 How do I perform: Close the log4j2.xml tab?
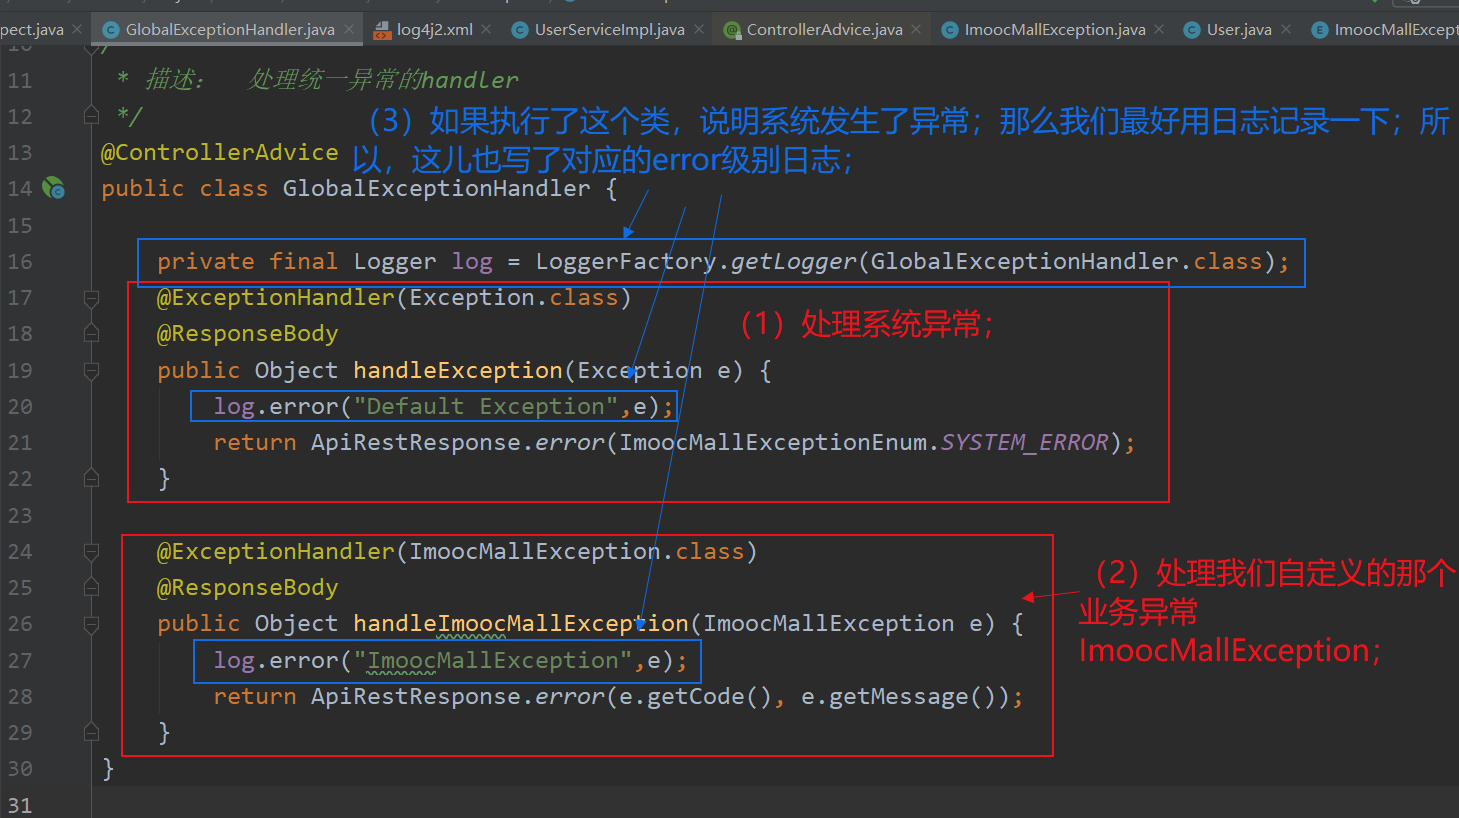click(486, 29)
